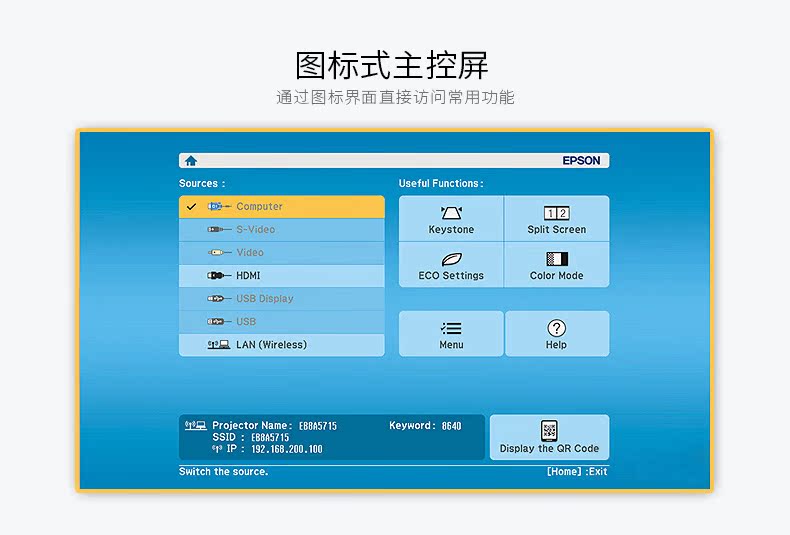This screenshot has width=790, height=535.
Task: Click the Color Mode icon
Action: tap(557, 259)
